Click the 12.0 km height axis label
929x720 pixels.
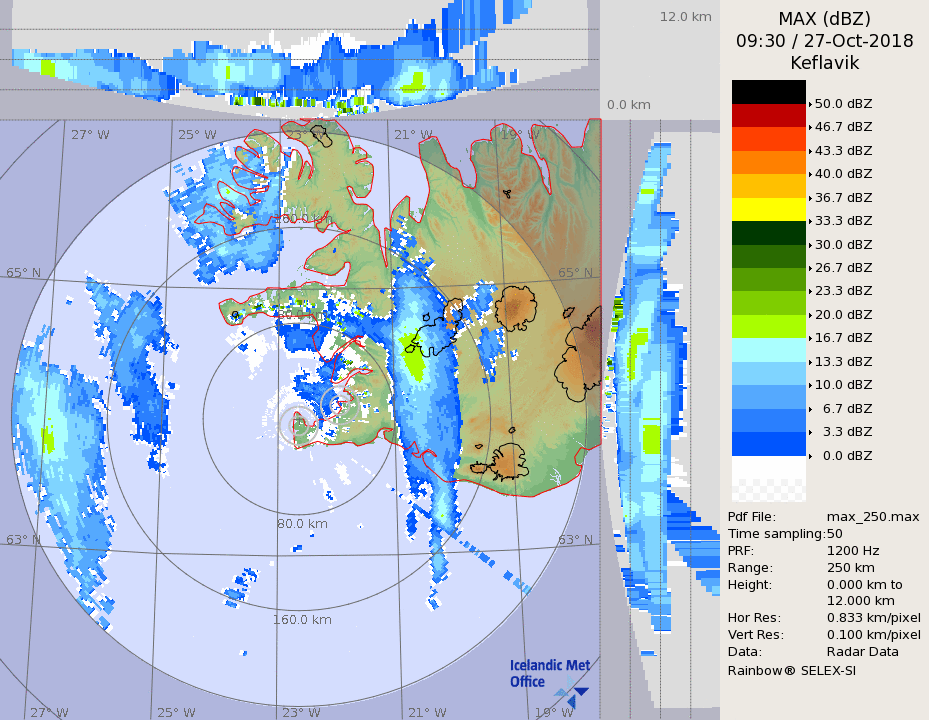click(685, 17)
